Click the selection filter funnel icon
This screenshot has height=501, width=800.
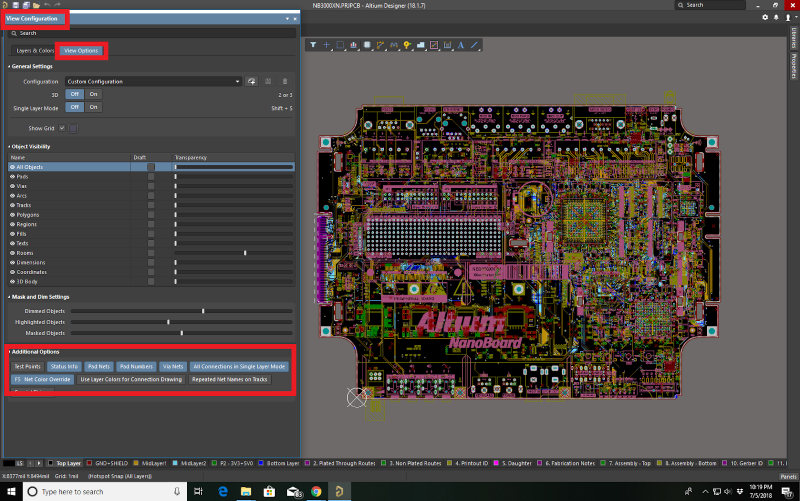pyautogui.click(x=313, y=45)
